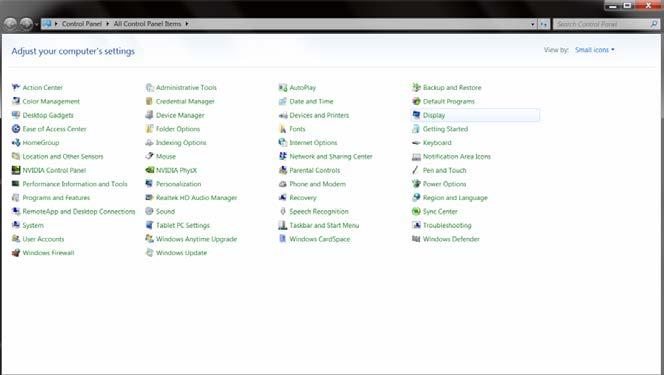The height and width of the screenshot is (375, 664).
Task: Click the refresh button beside address bar
Action: [544, 24]
